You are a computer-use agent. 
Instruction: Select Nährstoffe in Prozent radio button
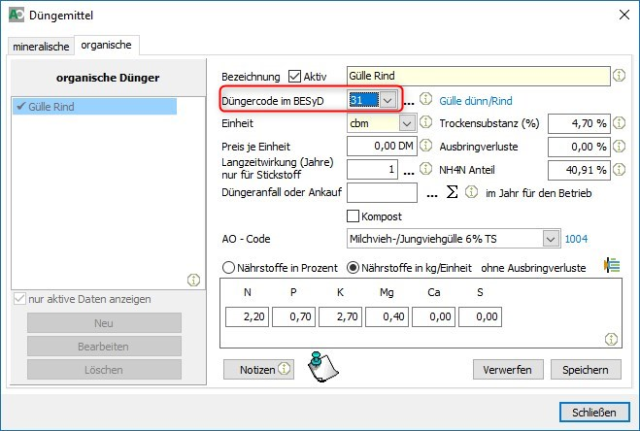click(229, 267)
